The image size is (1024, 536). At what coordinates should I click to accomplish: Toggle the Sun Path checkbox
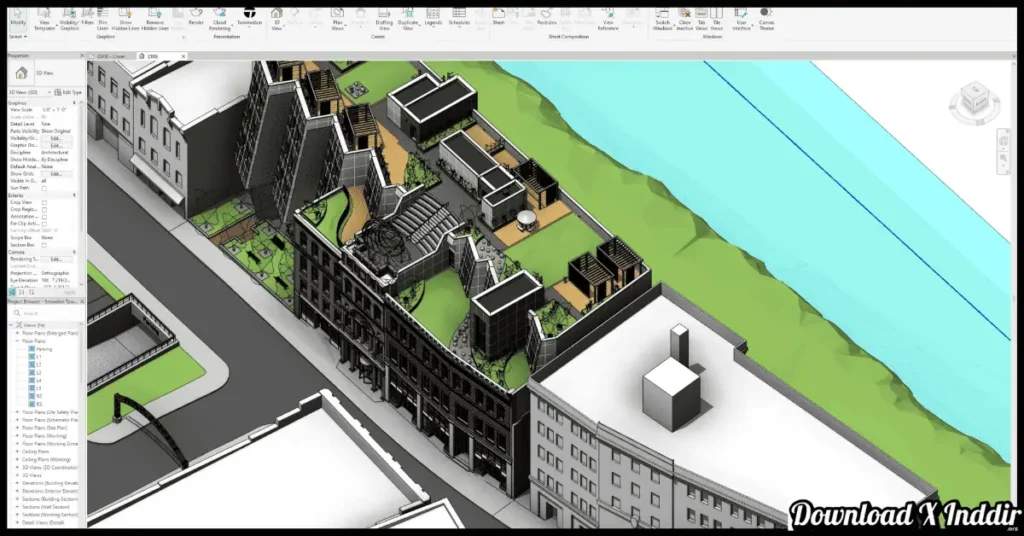(x=44, y=188)
